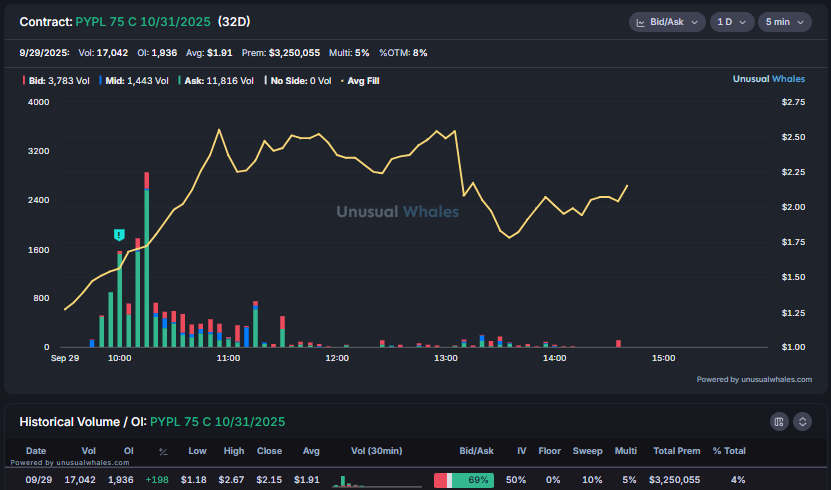
Task: Click the chart icon inside Bid/Ask button
Action: [x=640, y=22]
